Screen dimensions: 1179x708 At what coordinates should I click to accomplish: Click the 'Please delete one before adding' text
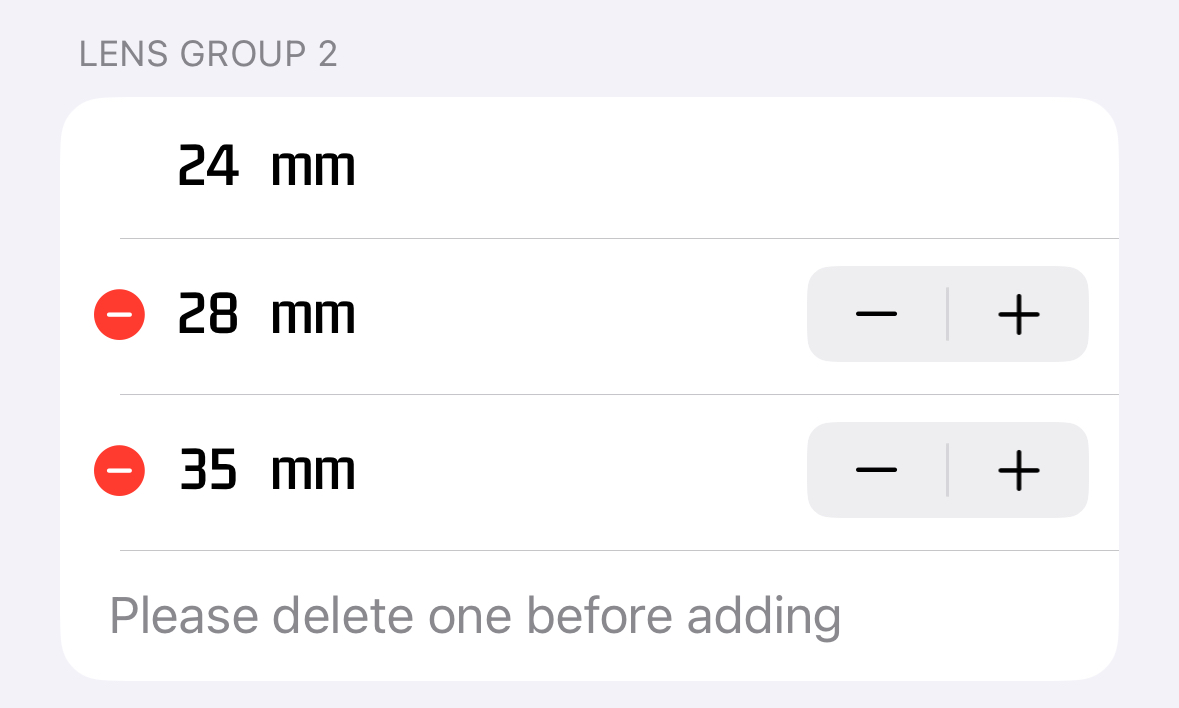pyautogui.click(x=475, y=618)
